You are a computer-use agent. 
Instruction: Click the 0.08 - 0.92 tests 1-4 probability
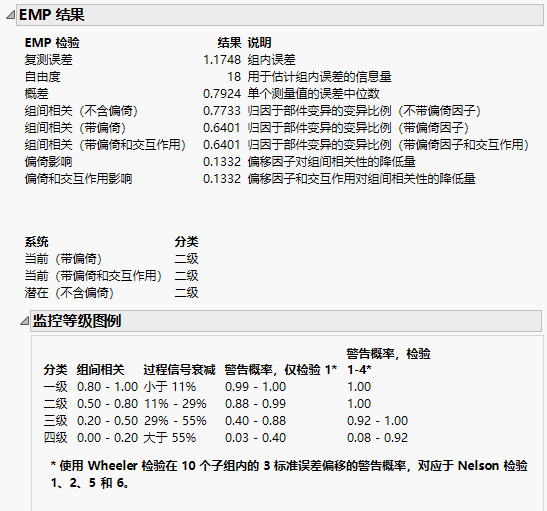377,437
